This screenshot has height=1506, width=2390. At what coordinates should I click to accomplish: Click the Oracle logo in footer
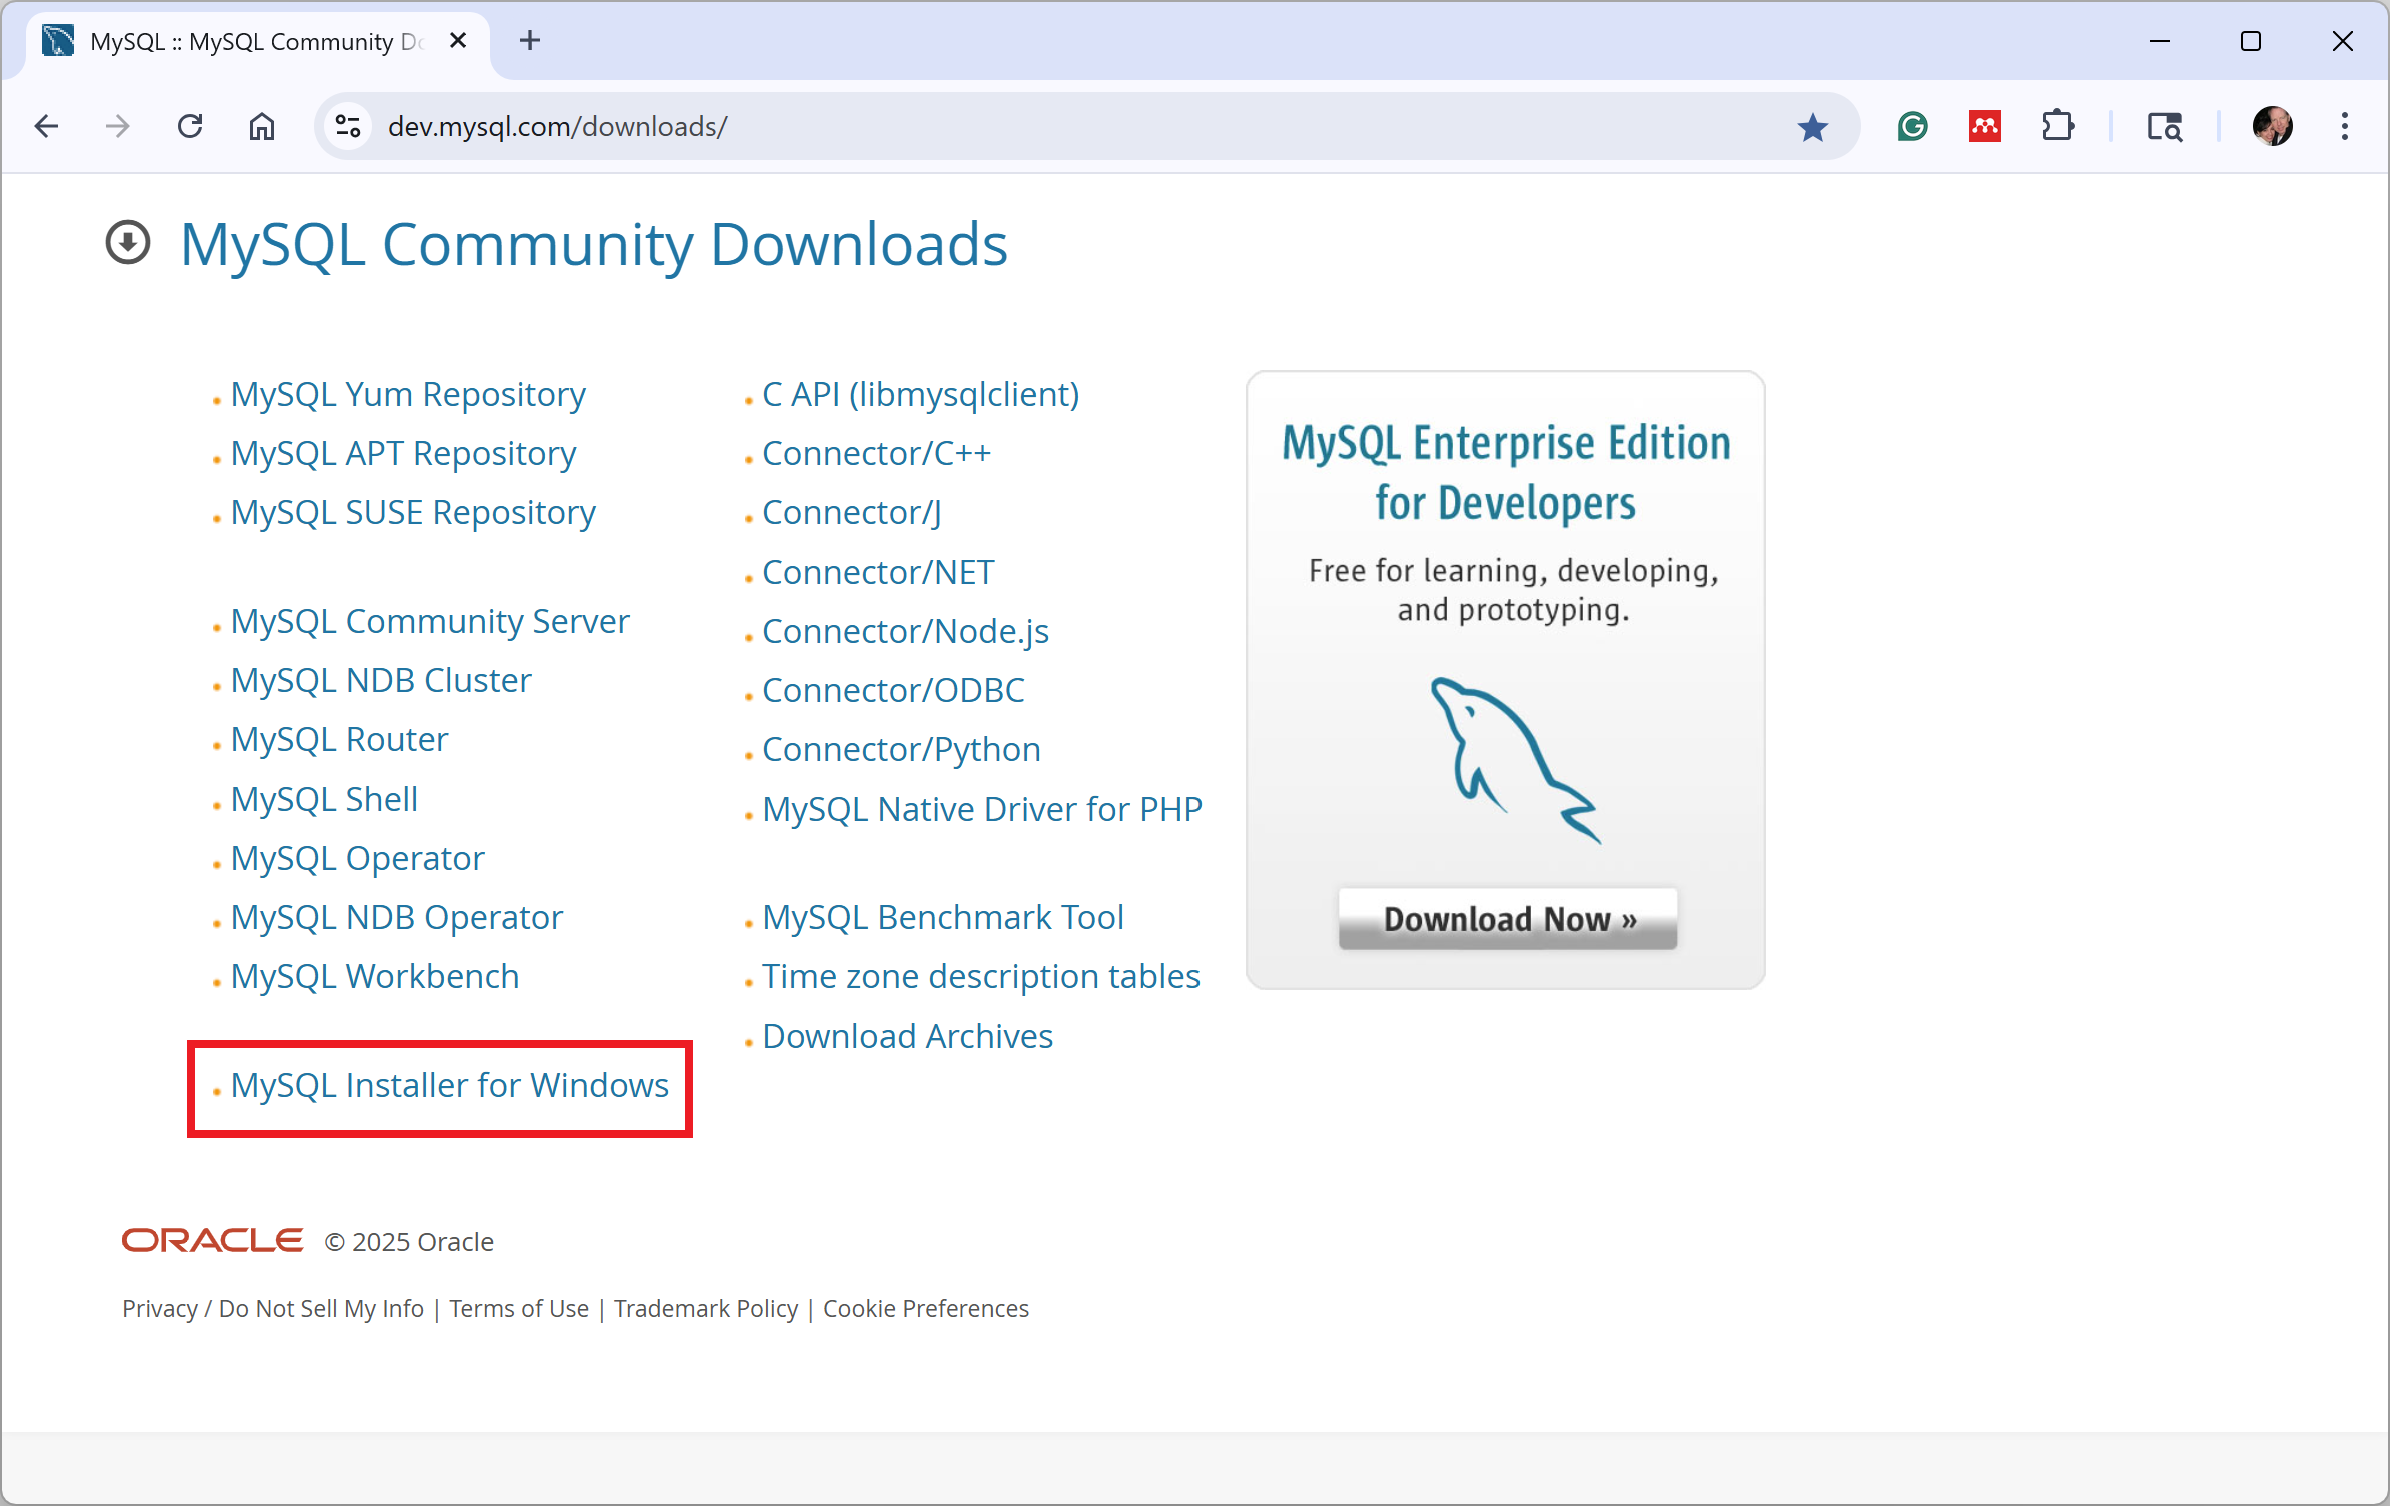click(212, 1240)
